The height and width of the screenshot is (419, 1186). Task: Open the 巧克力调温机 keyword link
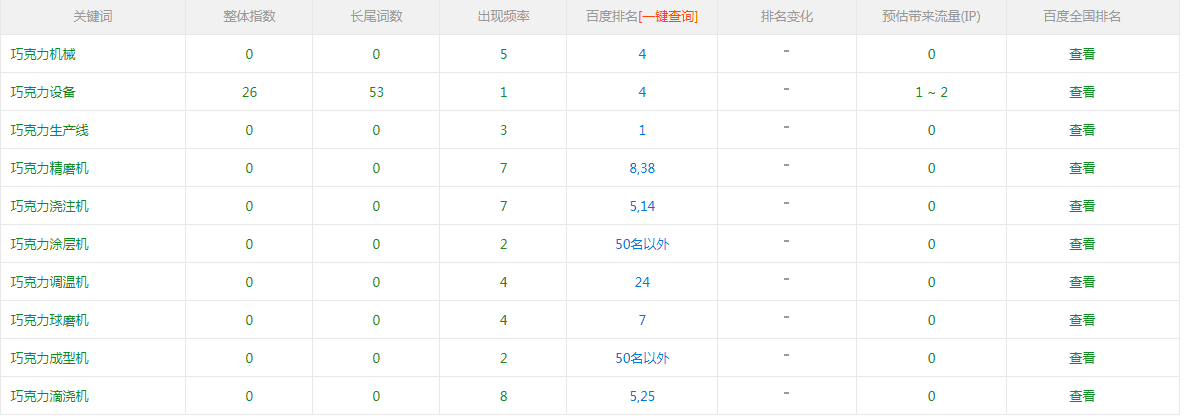tap(50, 282)
